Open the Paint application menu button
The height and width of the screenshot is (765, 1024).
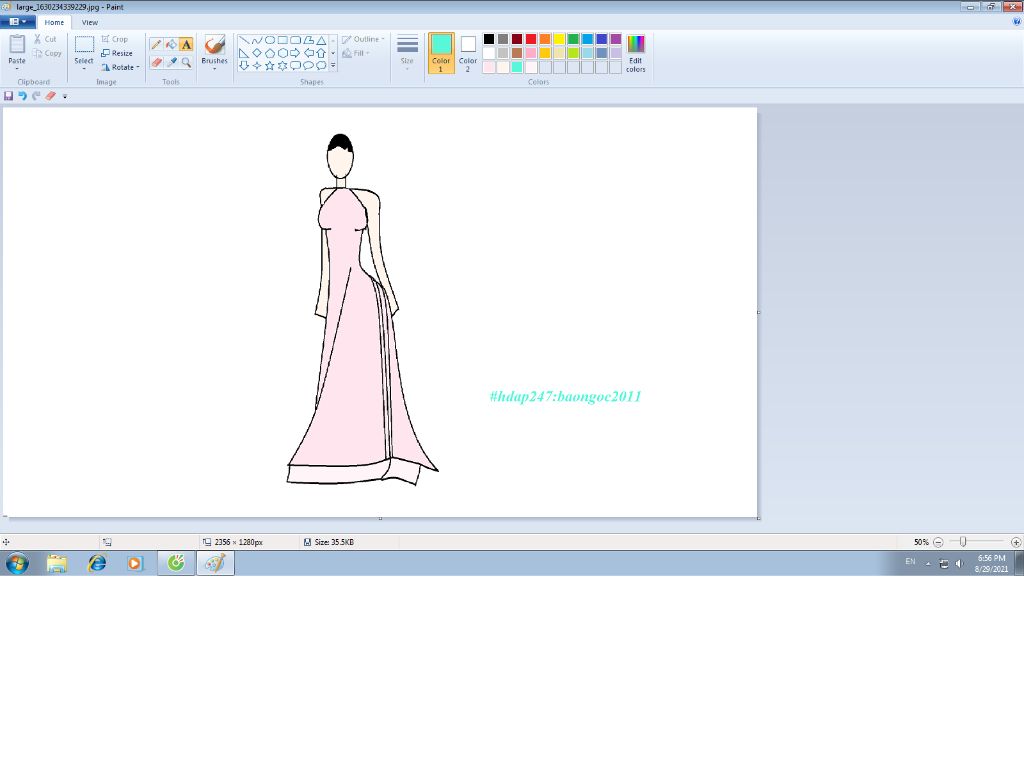point(18,22)
